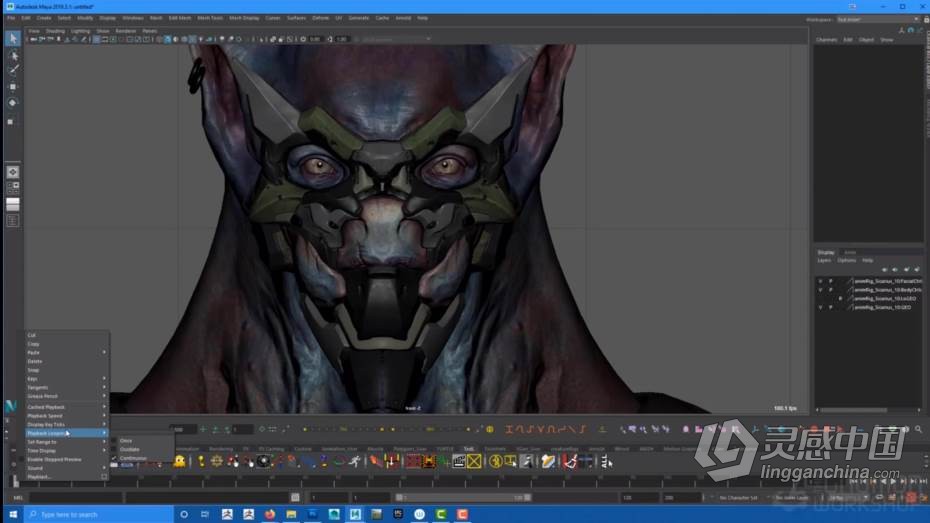Image resolution: width=930 pixels, height=523 pixels.
Task: Choose the Select tool arrow in the toolbox
Action: pos(13,39)
